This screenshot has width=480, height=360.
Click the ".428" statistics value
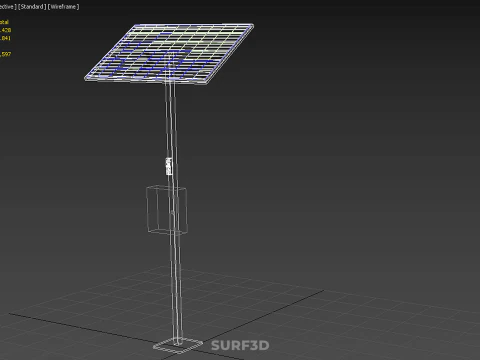pos(6,30)
